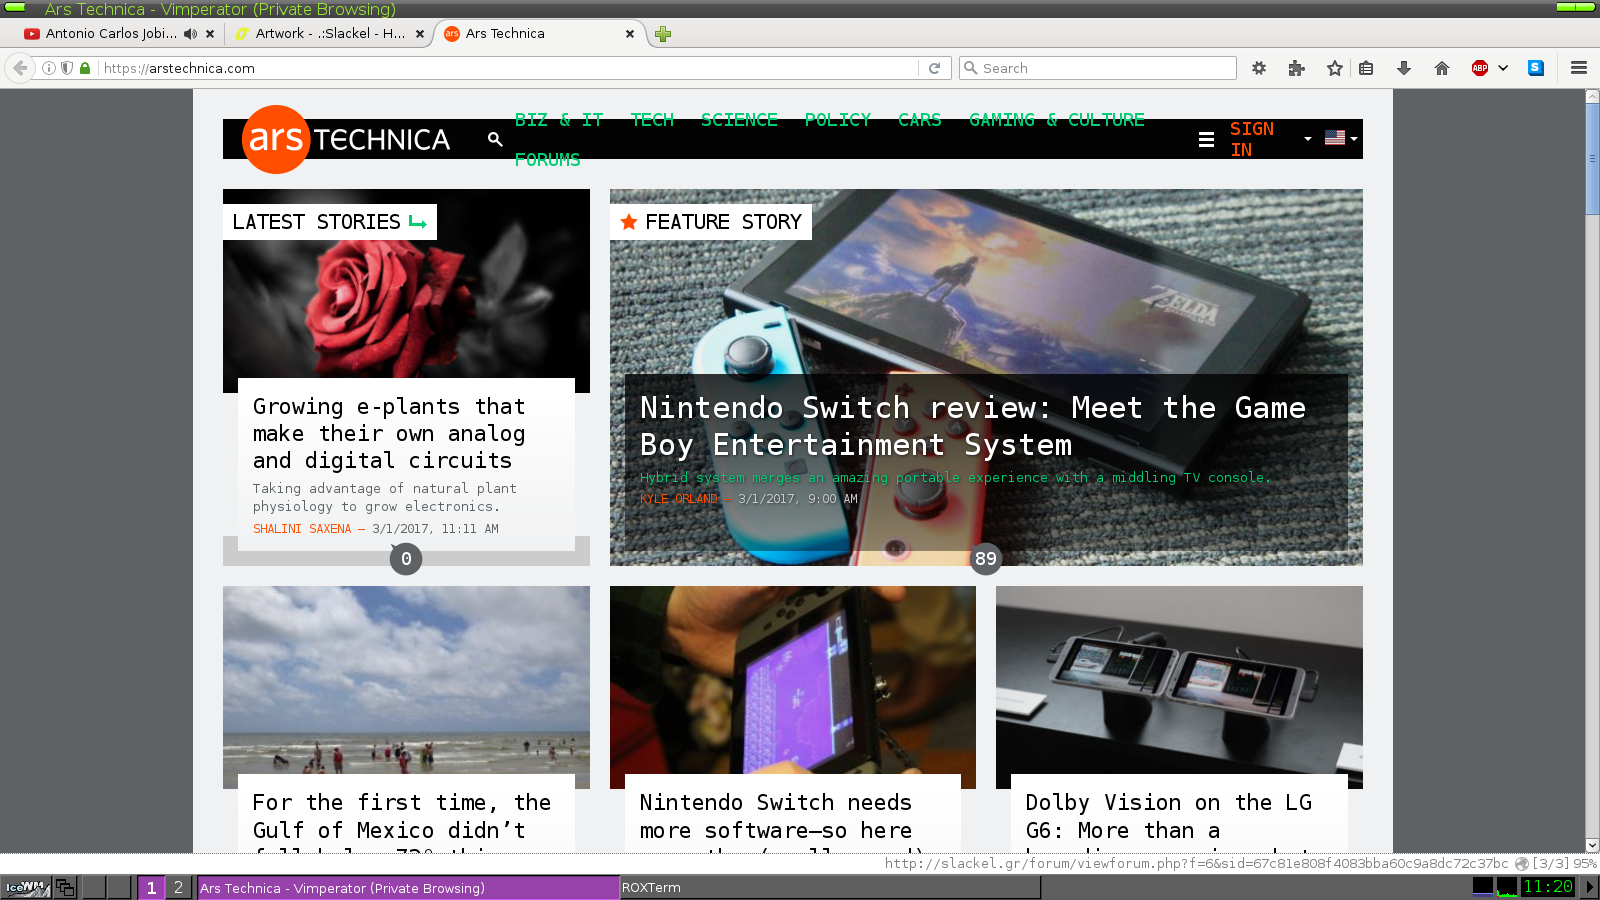The width and height of the screenshot is (1600, 900).
Task: Expand the Adblock Plus dropdown arrow
Action: tap(1503, 68)
